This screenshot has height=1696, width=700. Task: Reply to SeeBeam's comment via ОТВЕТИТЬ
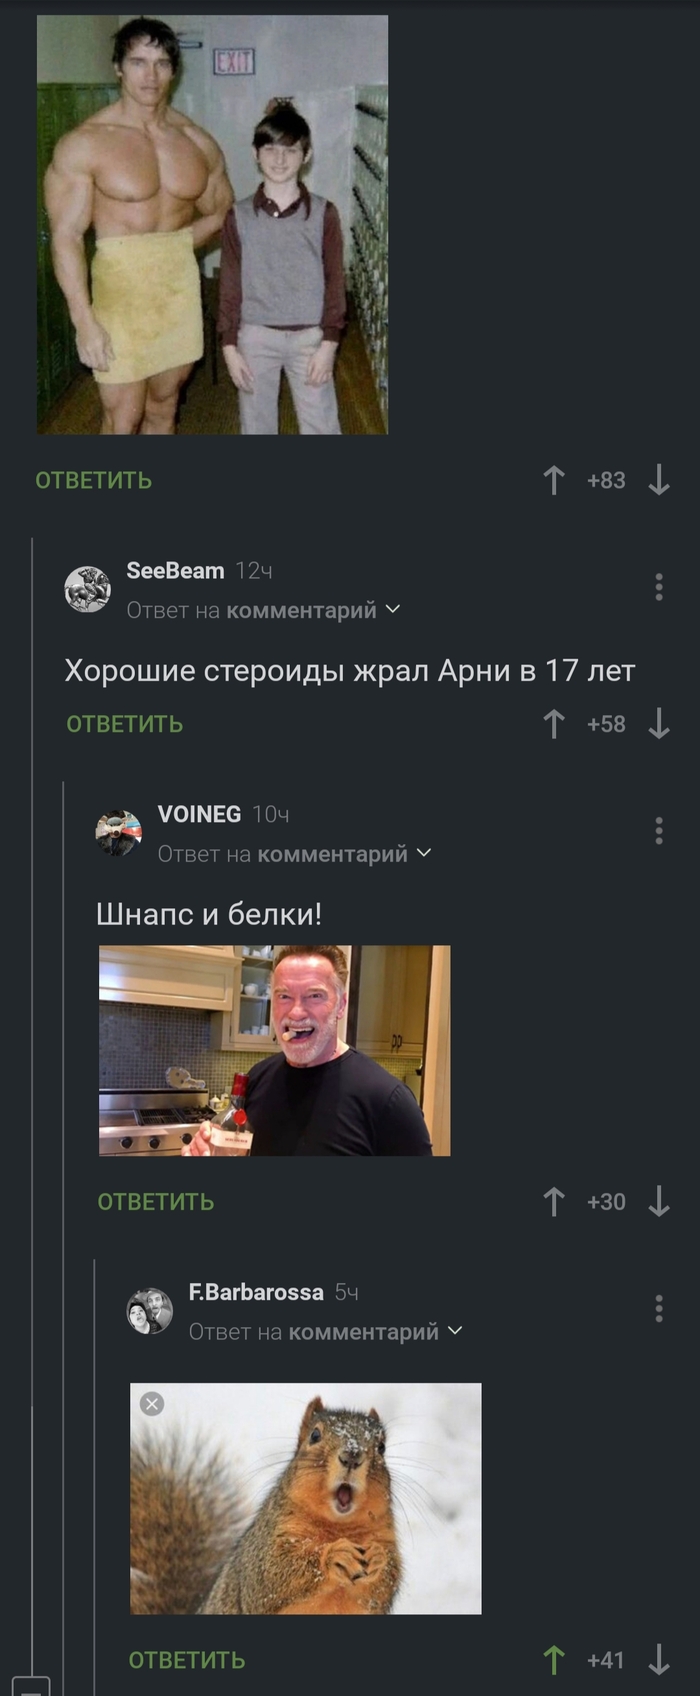(x=125, y=724)
